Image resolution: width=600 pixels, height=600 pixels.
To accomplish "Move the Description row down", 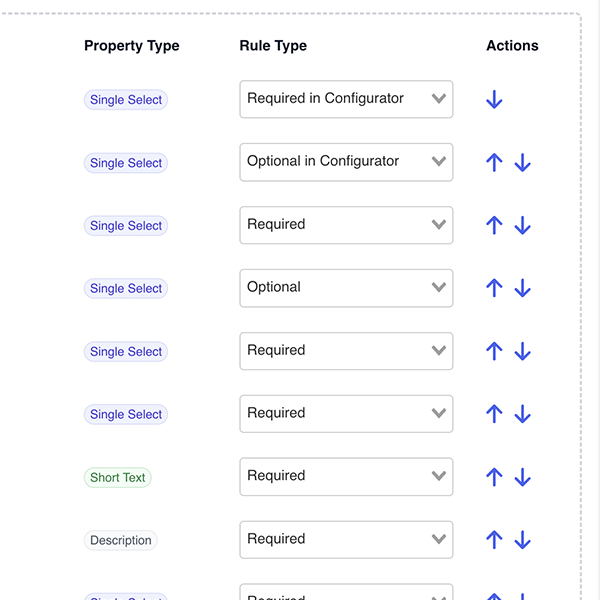I will click(x=522, y=540).
